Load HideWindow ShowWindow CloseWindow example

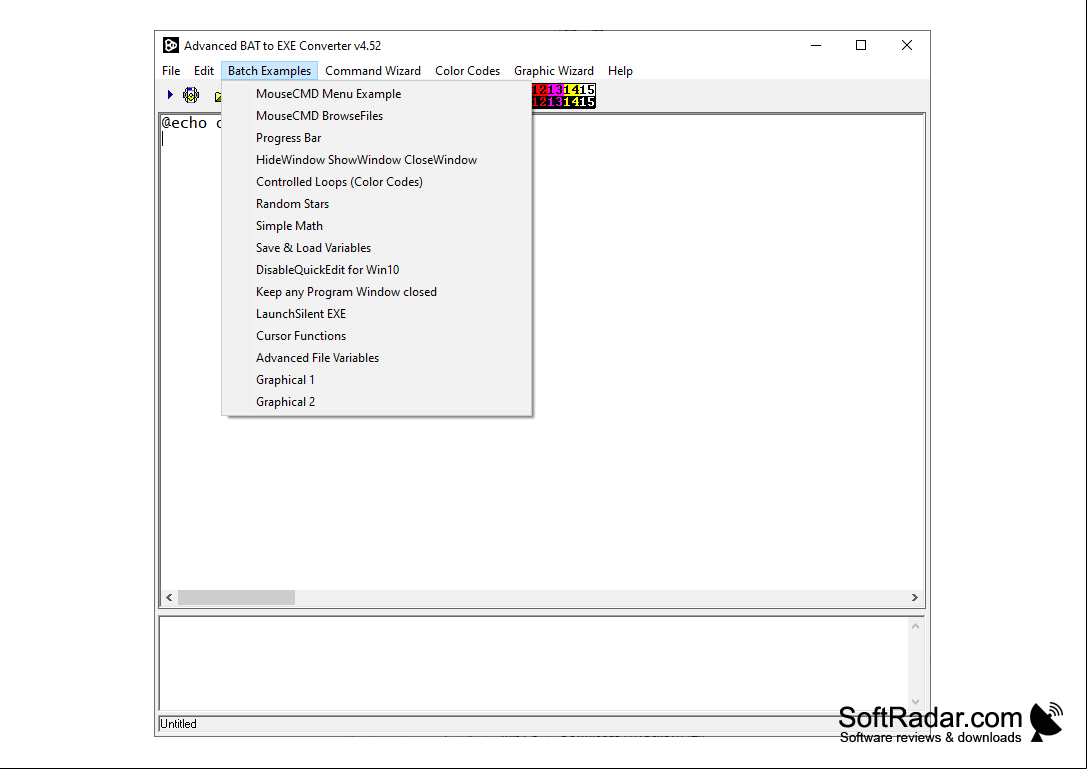(377, 159)
